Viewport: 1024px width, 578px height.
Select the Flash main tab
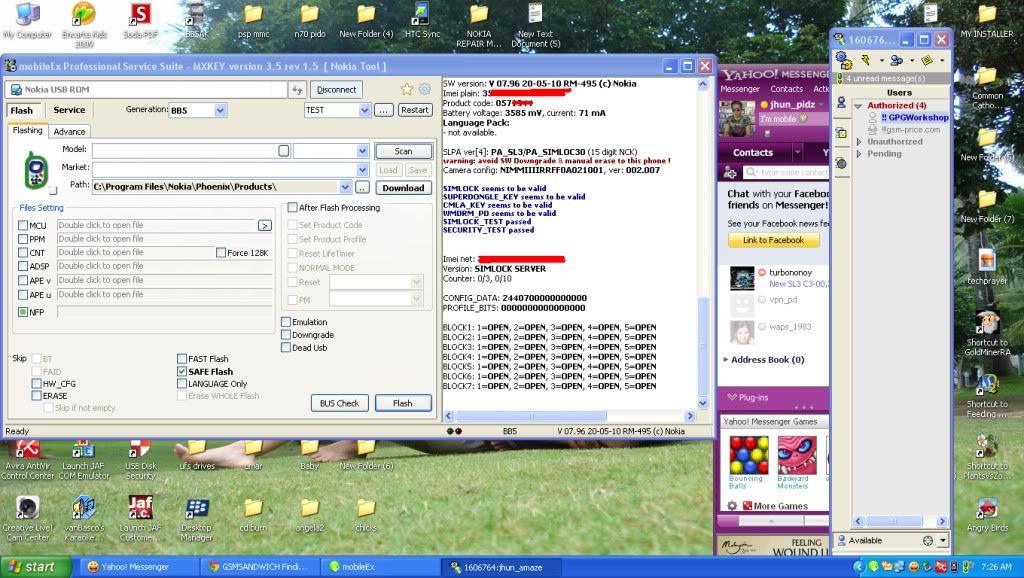[x=22, y=110]
